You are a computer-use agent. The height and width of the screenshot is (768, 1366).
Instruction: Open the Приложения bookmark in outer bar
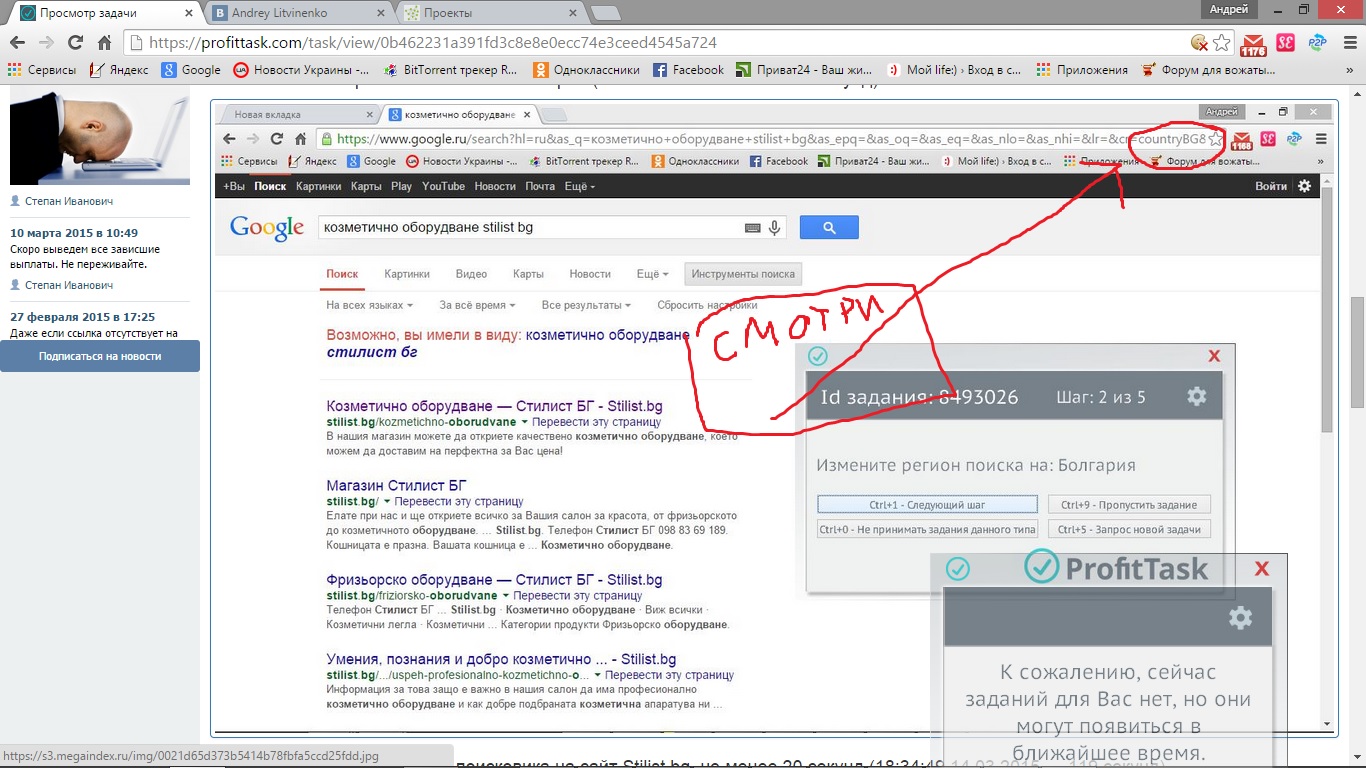pos(1082,70)
